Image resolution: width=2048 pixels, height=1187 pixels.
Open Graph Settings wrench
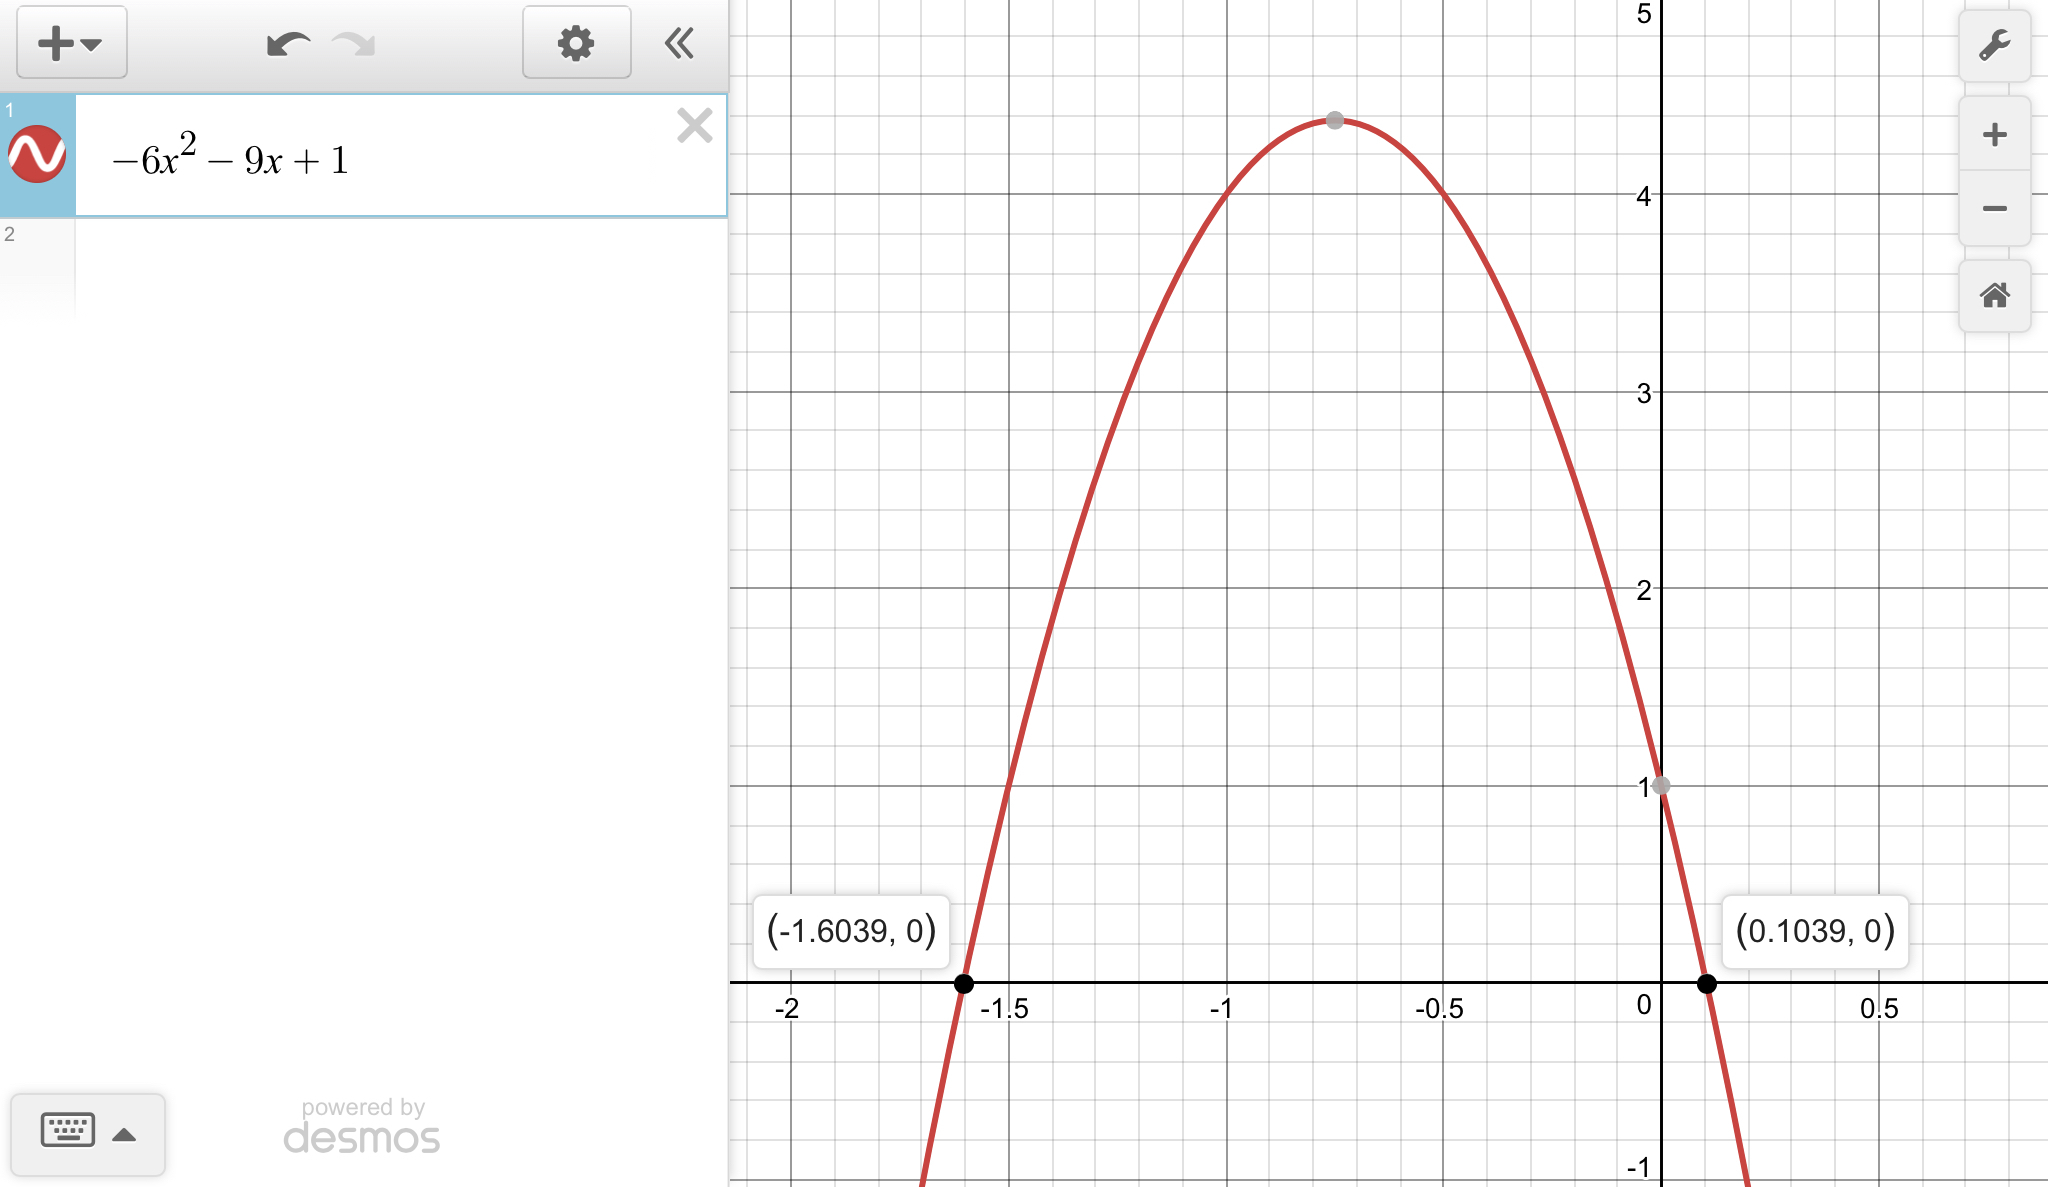[x=1994, y=46]
